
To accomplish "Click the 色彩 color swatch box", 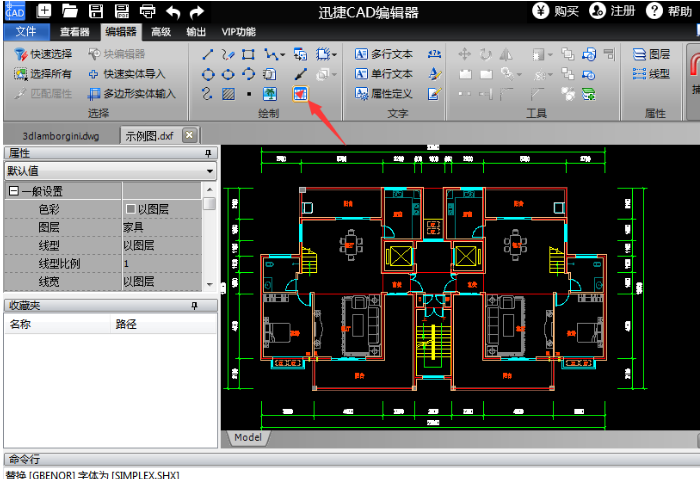I will click(130, 209).
